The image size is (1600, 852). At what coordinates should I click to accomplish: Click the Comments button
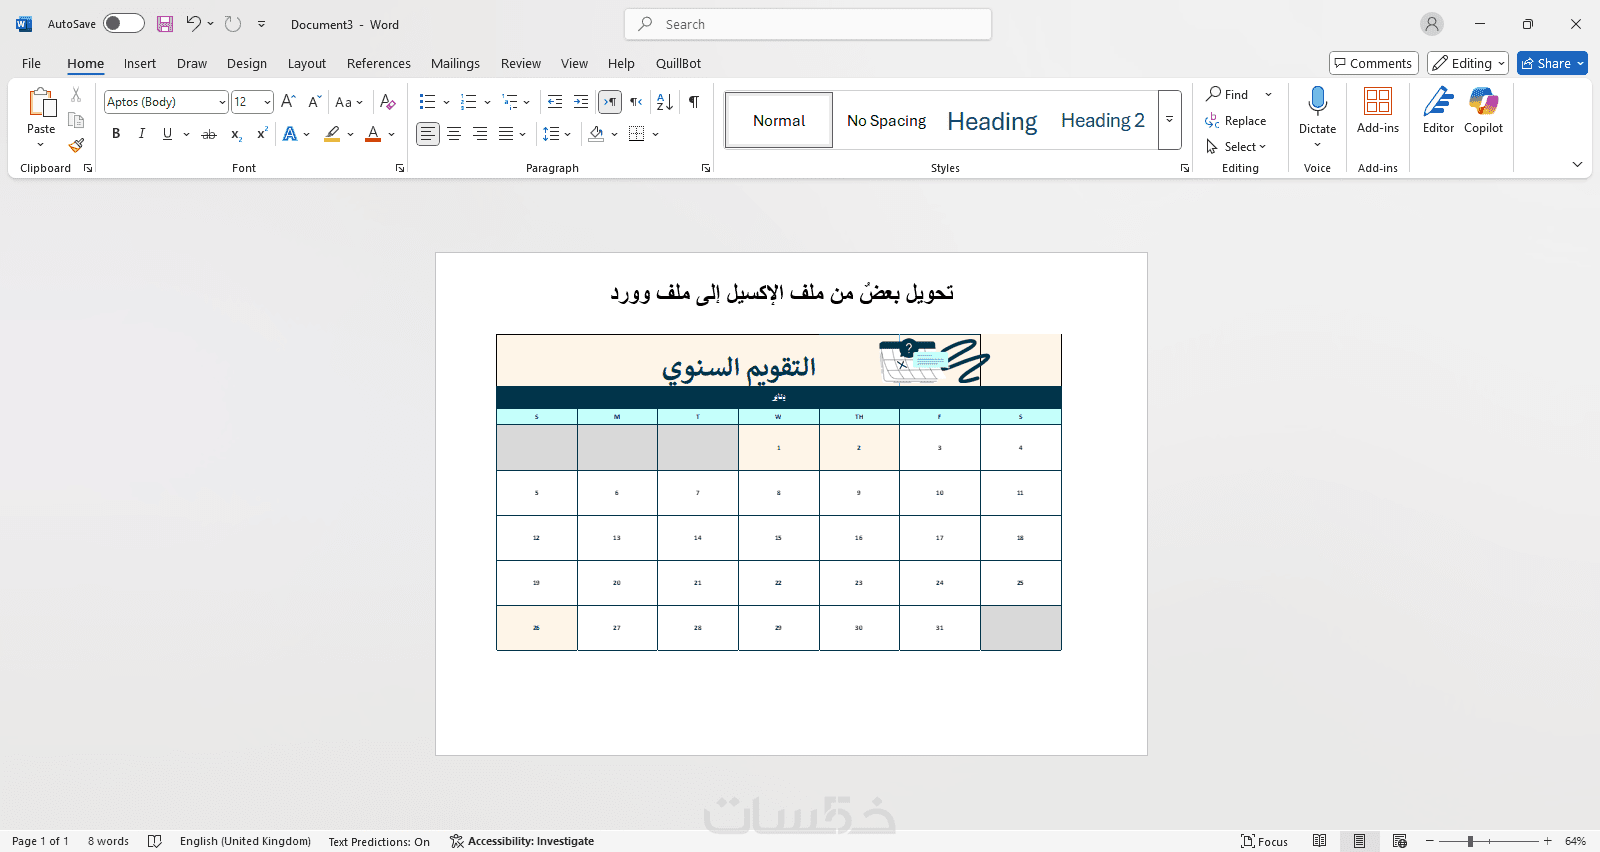(x=1374, y=63)
